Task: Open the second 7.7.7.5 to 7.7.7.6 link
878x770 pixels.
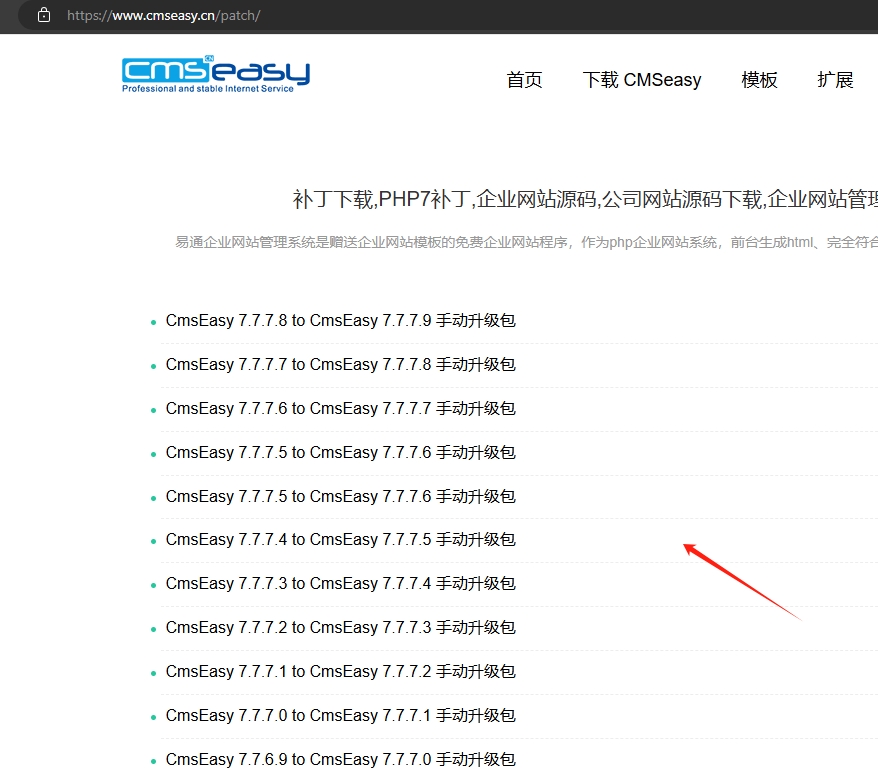Action: pyautogui.click(x=340, y=496)
